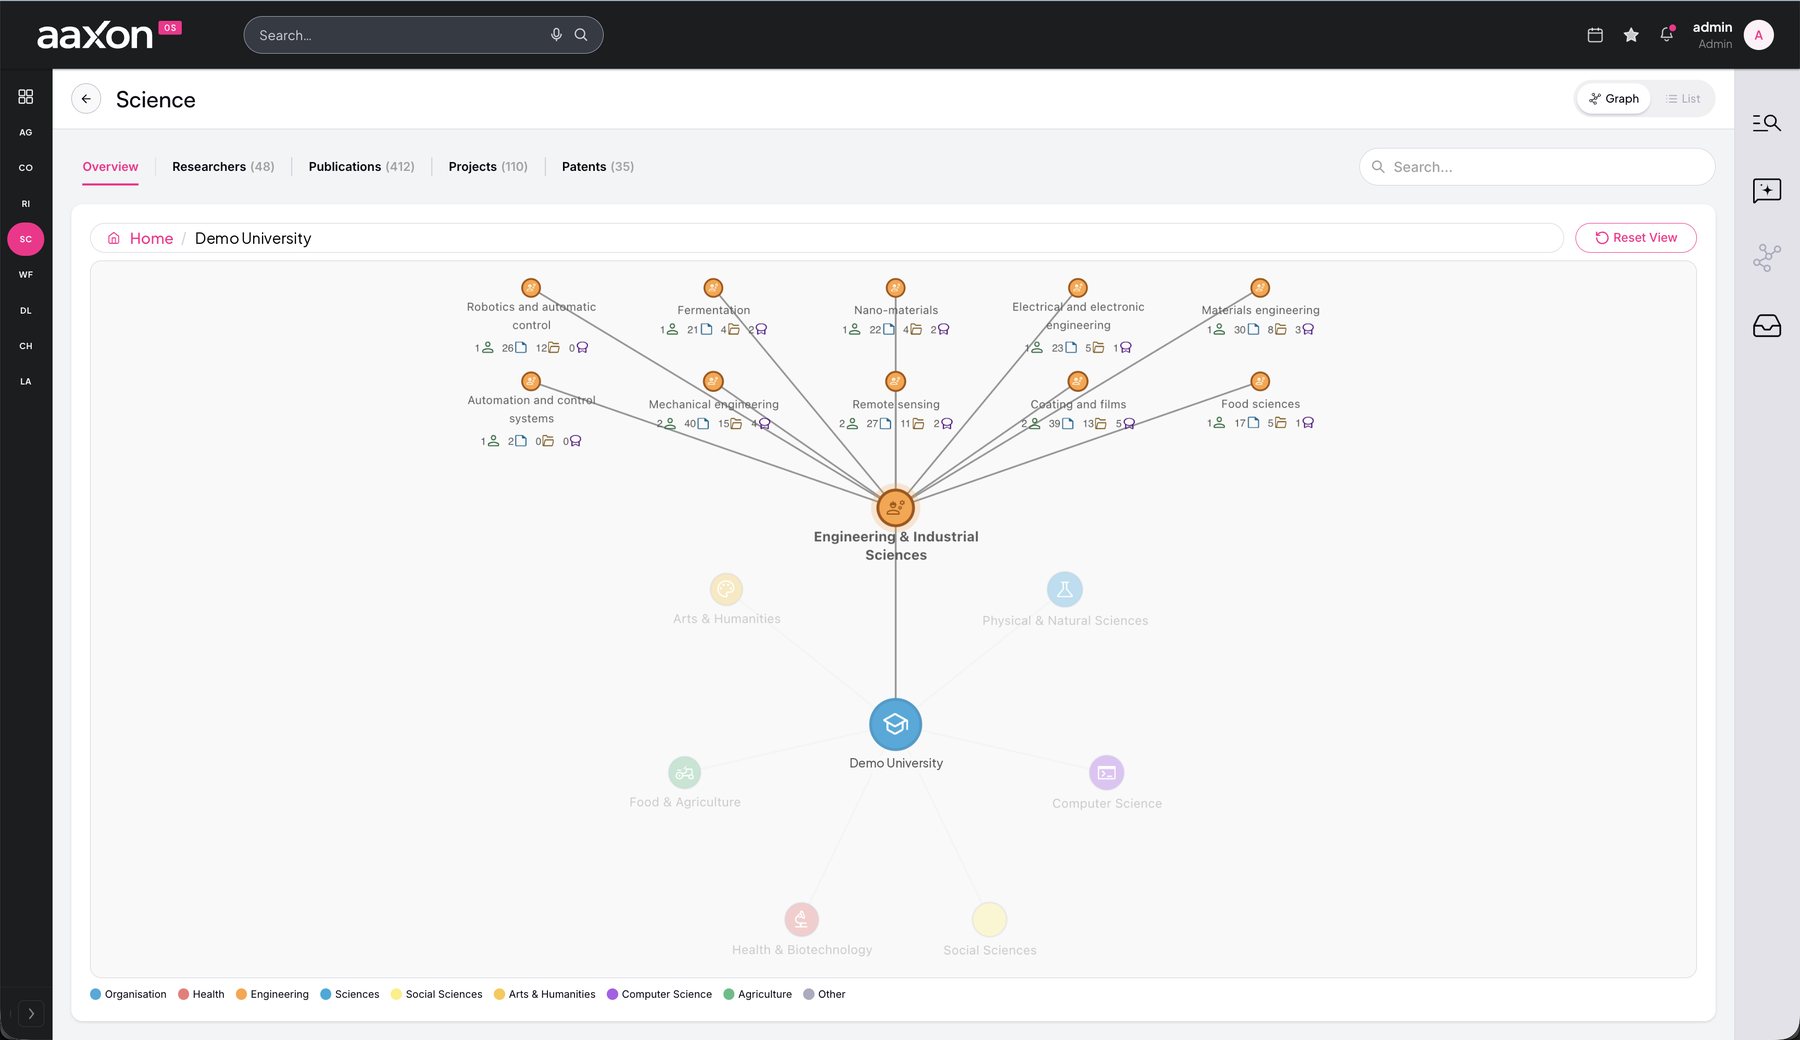Select Engineering & Industrial Sciences node

895,508
